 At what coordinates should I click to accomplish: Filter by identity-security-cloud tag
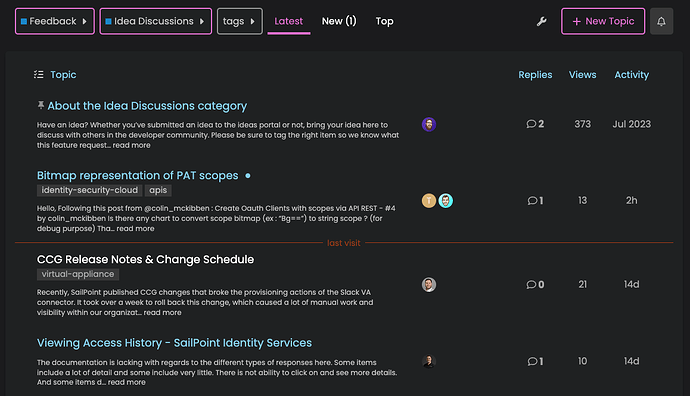(x=90, y=190)
